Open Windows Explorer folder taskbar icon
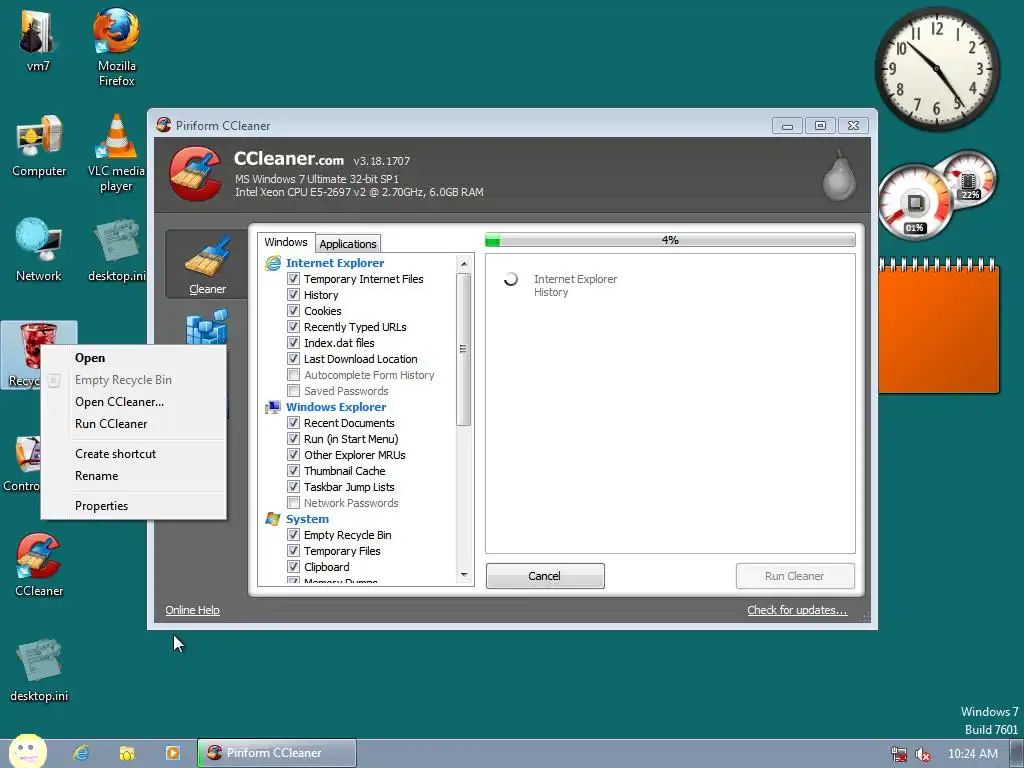The width and height of the screenshot is (1024, 768). [x=127, y=753]
